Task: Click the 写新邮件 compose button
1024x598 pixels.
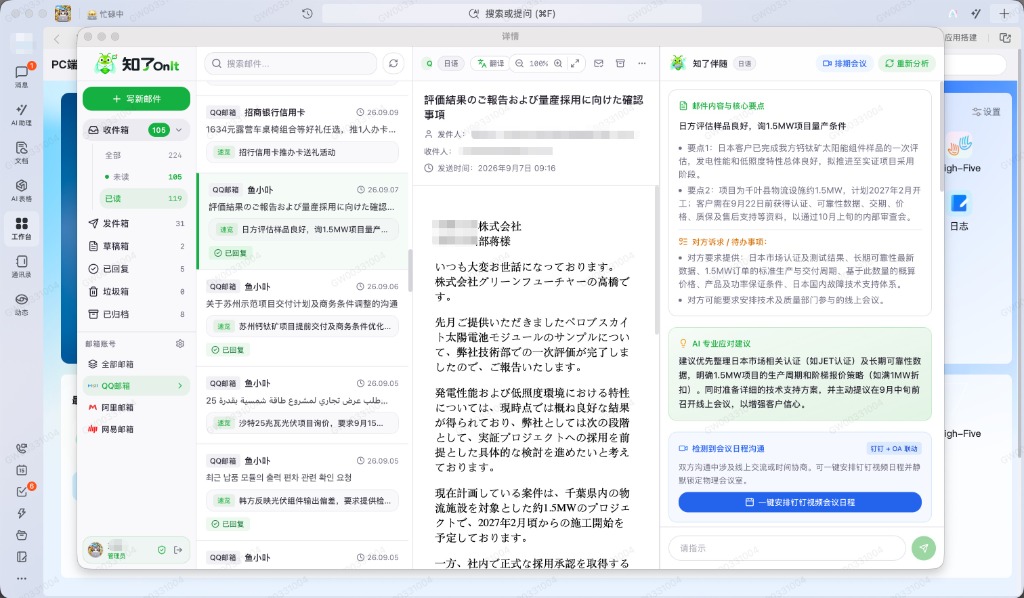Action: (136, 99)
